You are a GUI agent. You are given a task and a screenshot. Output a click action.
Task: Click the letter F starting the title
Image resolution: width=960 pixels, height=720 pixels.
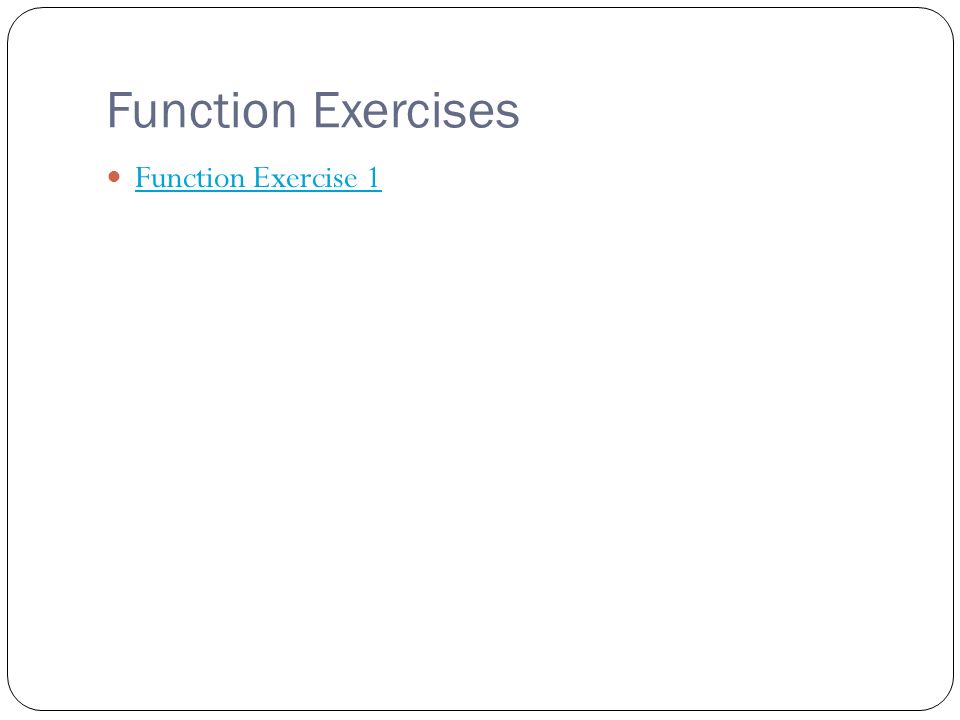pyautogui.click(x=118, y=110)
